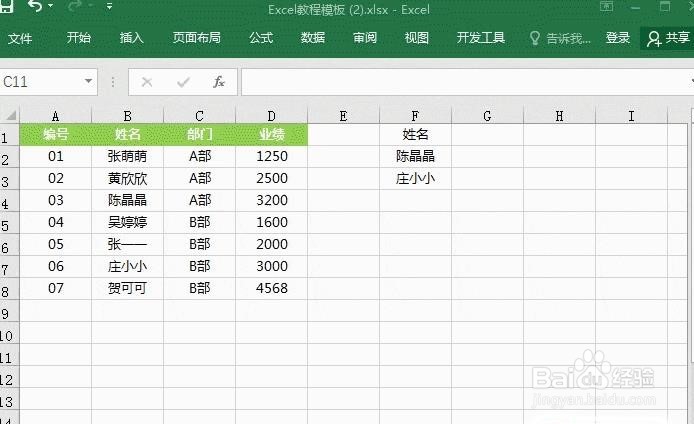Click the Undo arrow icon
This screenshot has height=424, width=694.
35,6
